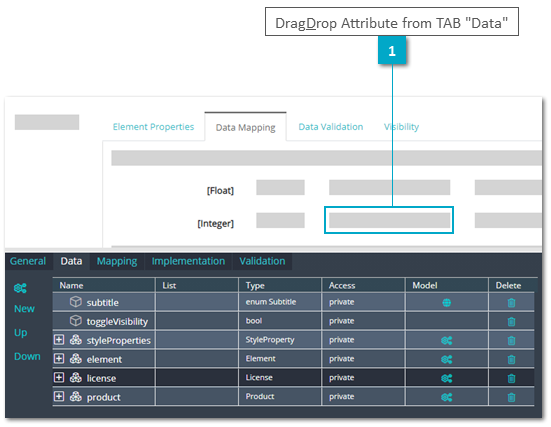This screenshot has width=551, height=427.
Task: Go to the Validation tab
Action: pyautogui.click(x=262, y=261)
